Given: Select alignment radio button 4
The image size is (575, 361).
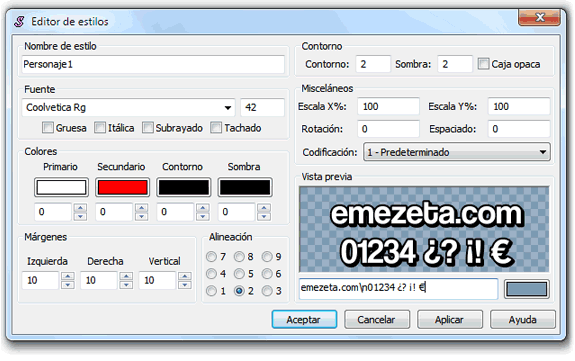Looking at the screenshot, I should [x=211, y=274].
